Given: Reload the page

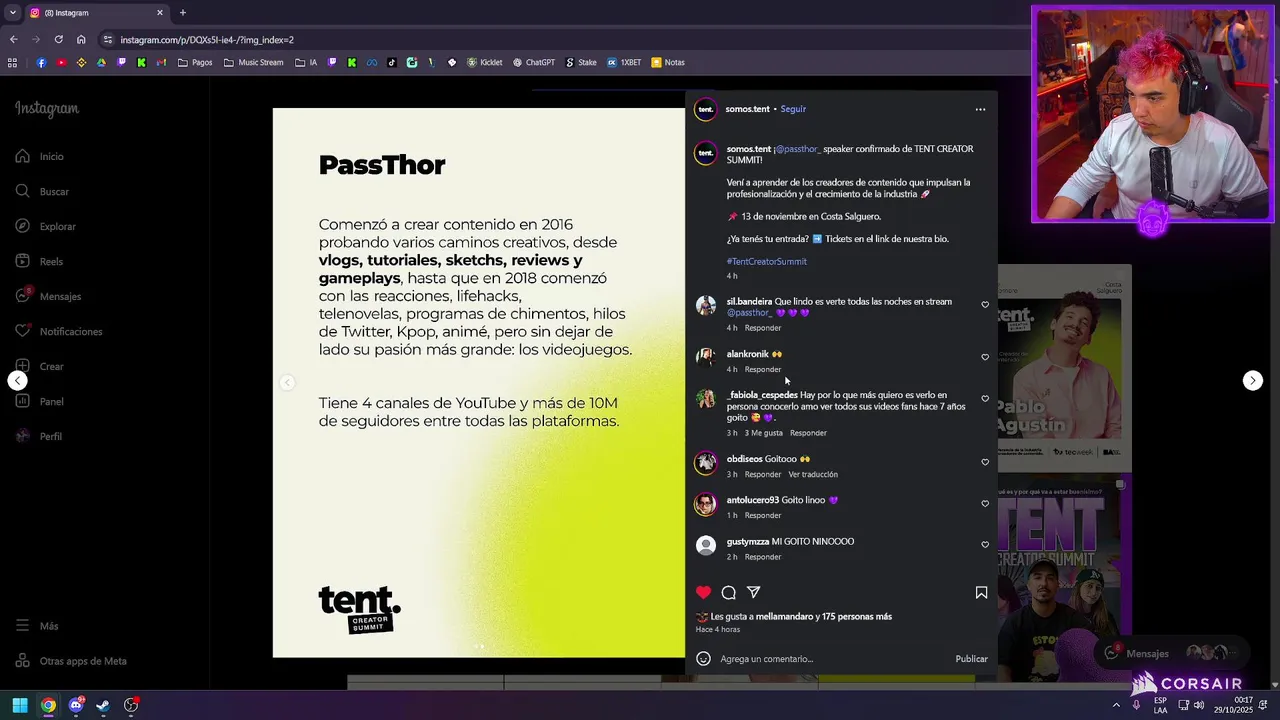Looking at the screenshot, I should click(58, 40).
